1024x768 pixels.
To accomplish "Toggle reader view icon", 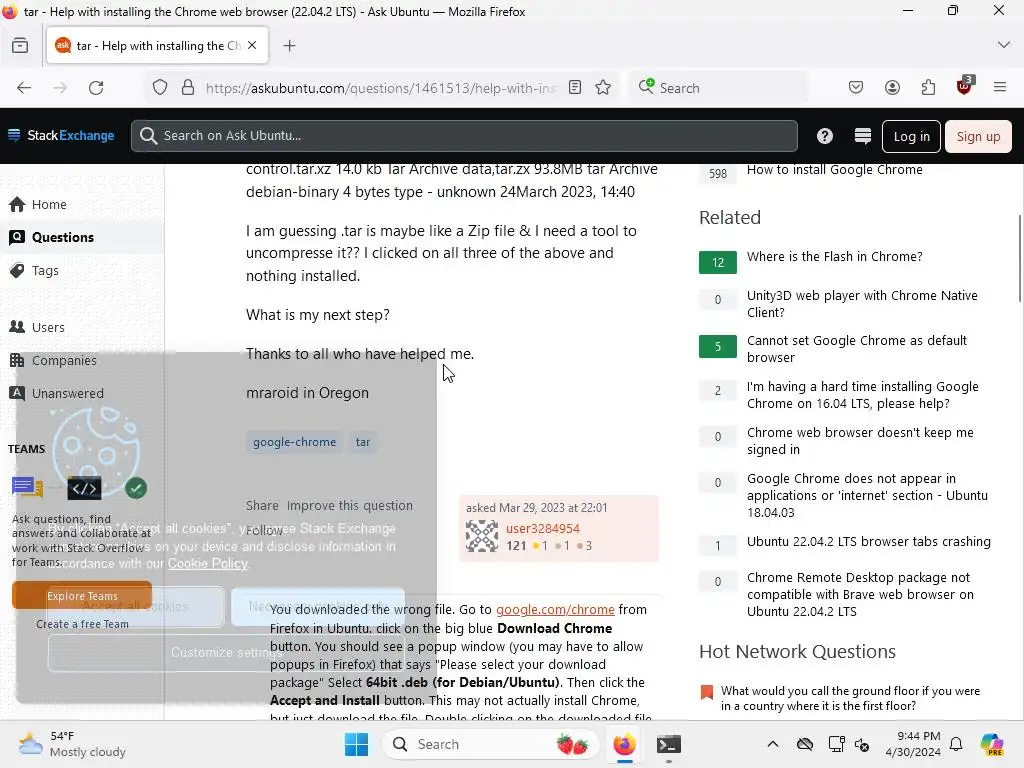I will (x=575, y=88).
